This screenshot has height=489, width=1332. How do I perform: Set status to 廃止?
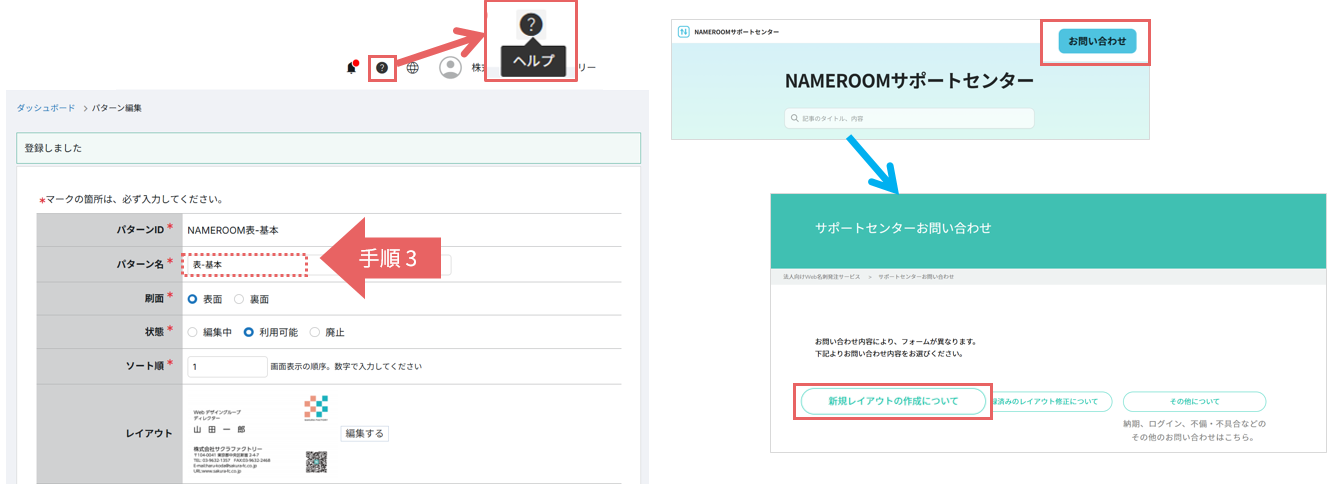(x=316, y=332)
